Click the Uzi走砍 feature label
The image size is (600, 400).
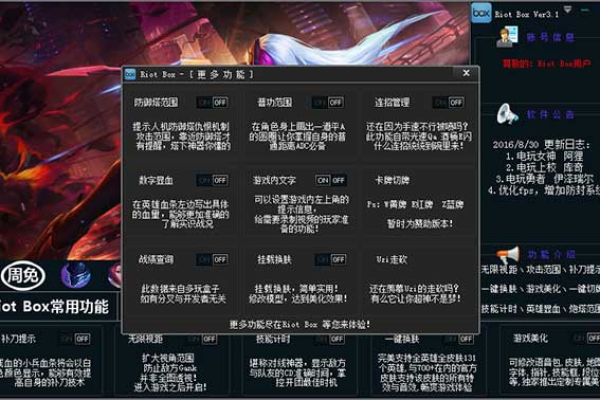coord(392,260)
